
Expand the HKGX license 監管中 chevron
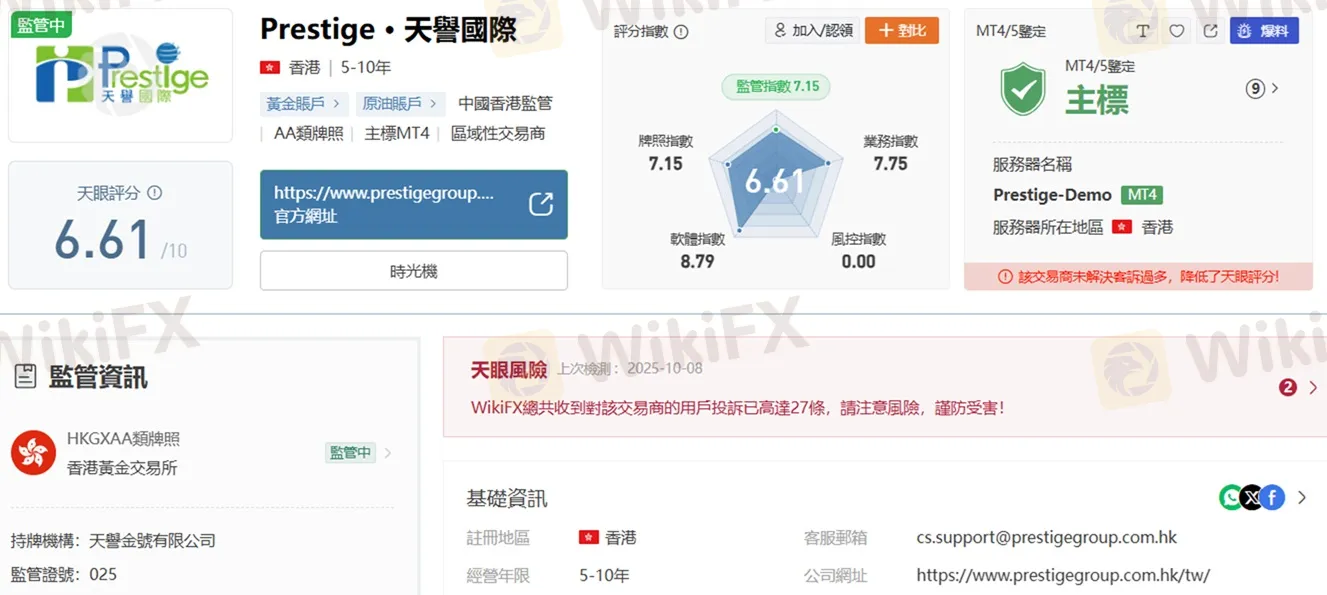[388, 453]
